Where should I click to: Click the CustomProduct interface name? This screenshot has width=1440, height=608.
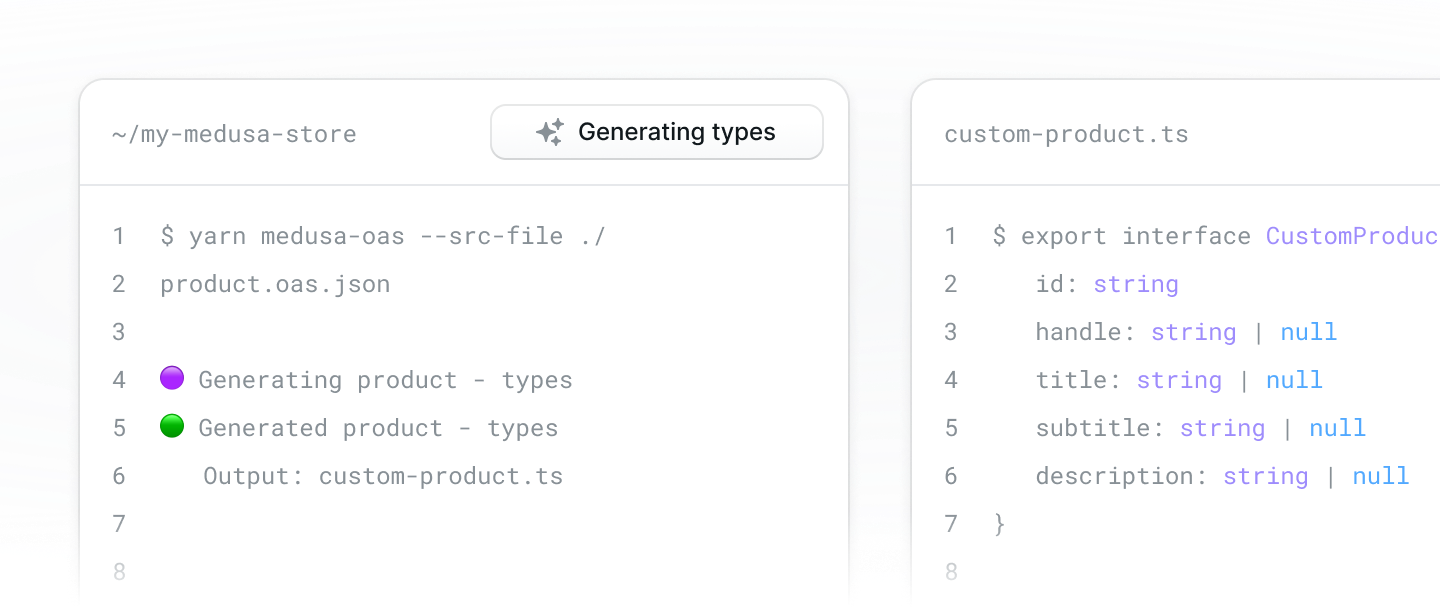tap(1353, 236)
